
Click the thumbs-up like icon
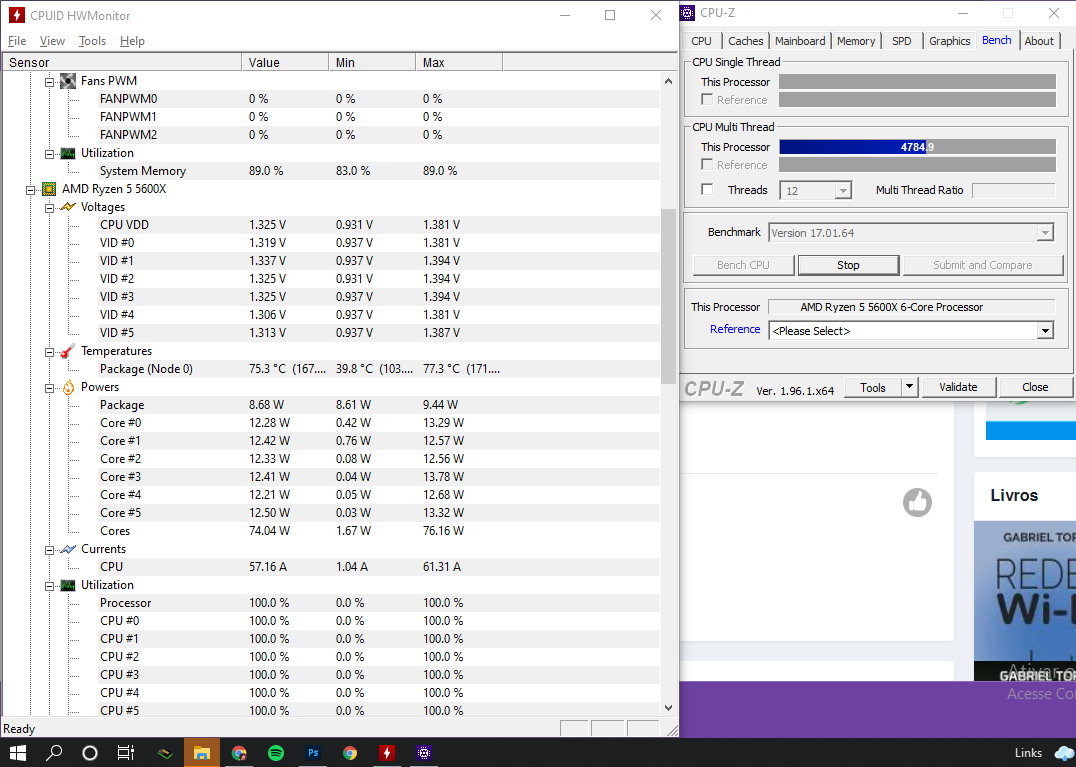click(917, 502)
